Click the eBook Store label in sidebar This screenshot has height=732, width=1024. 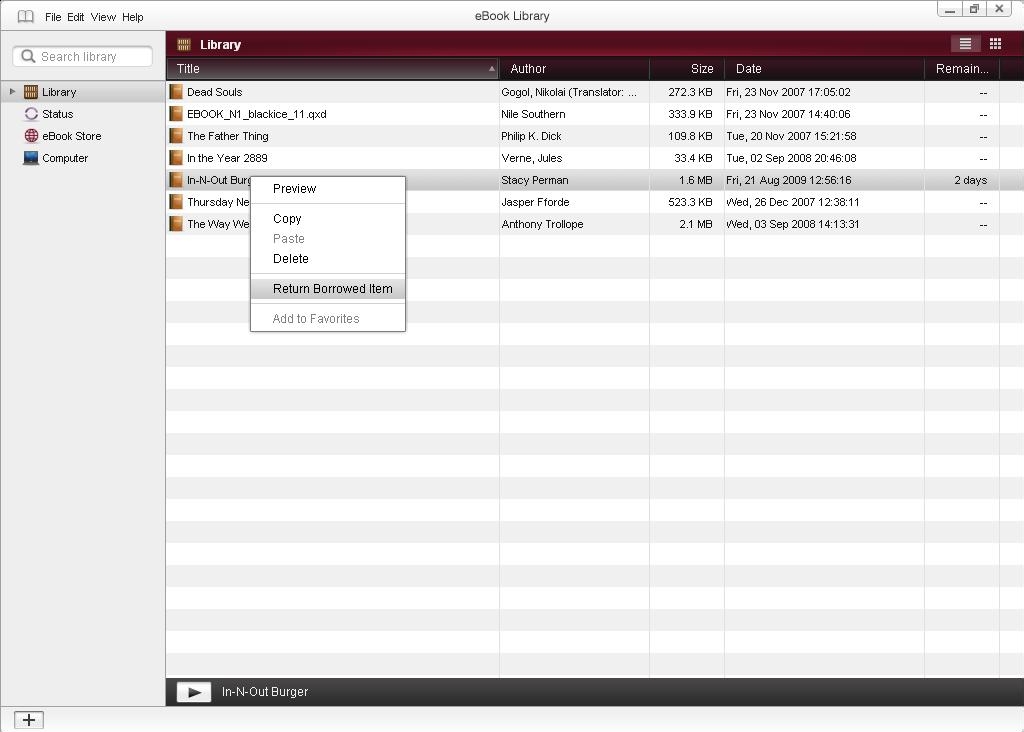coord(72,136)
